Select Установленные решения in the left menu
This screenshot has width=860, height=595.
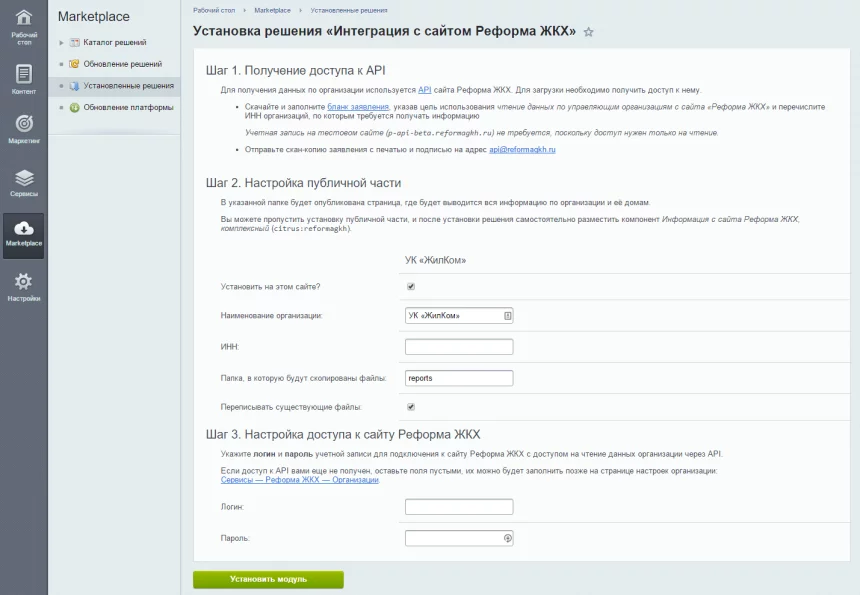[x=128, y=86]
